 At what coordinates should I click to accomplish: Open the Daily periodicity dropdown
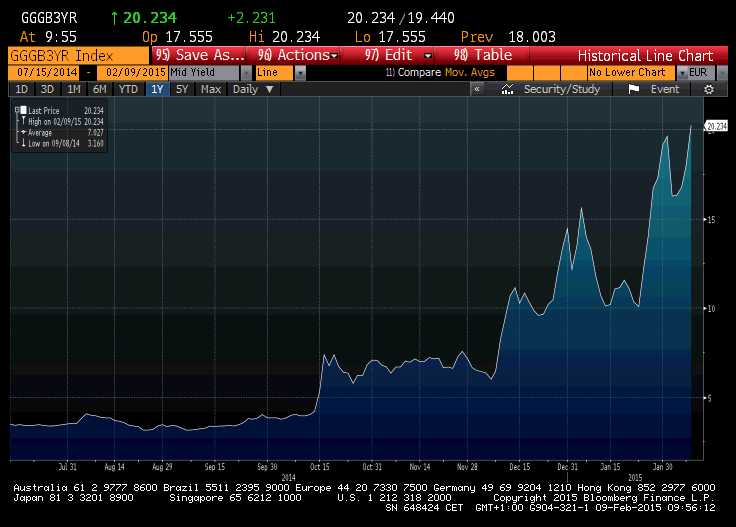(253, 89)
